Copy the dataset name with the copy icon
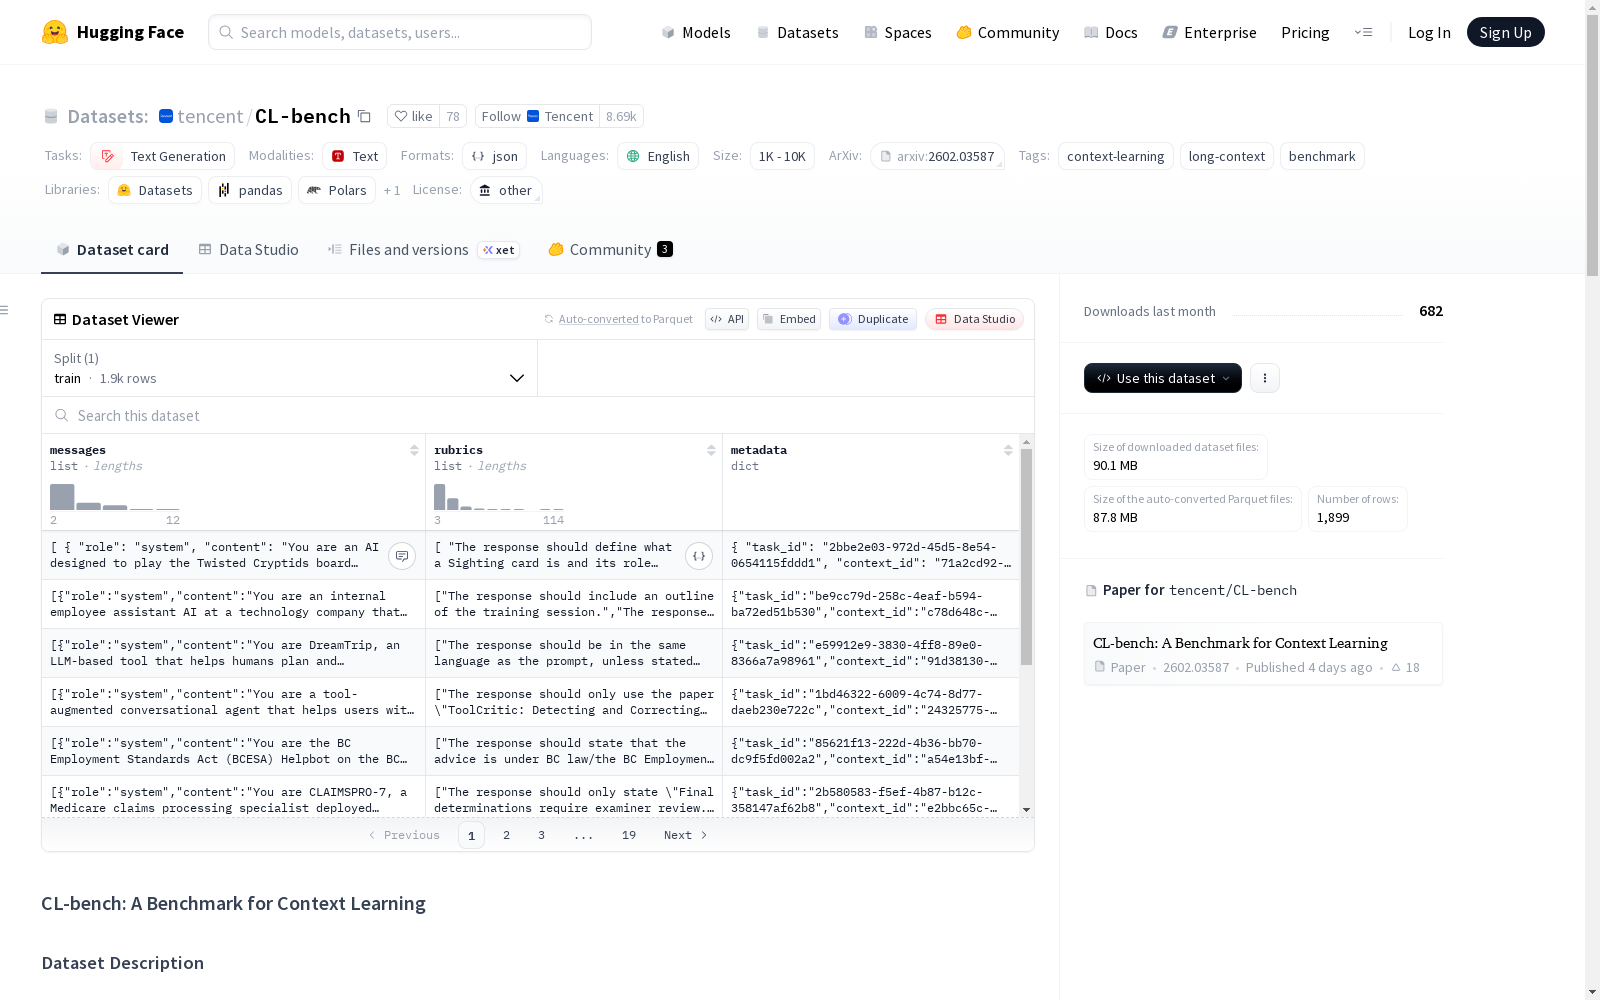 (365, 116)
